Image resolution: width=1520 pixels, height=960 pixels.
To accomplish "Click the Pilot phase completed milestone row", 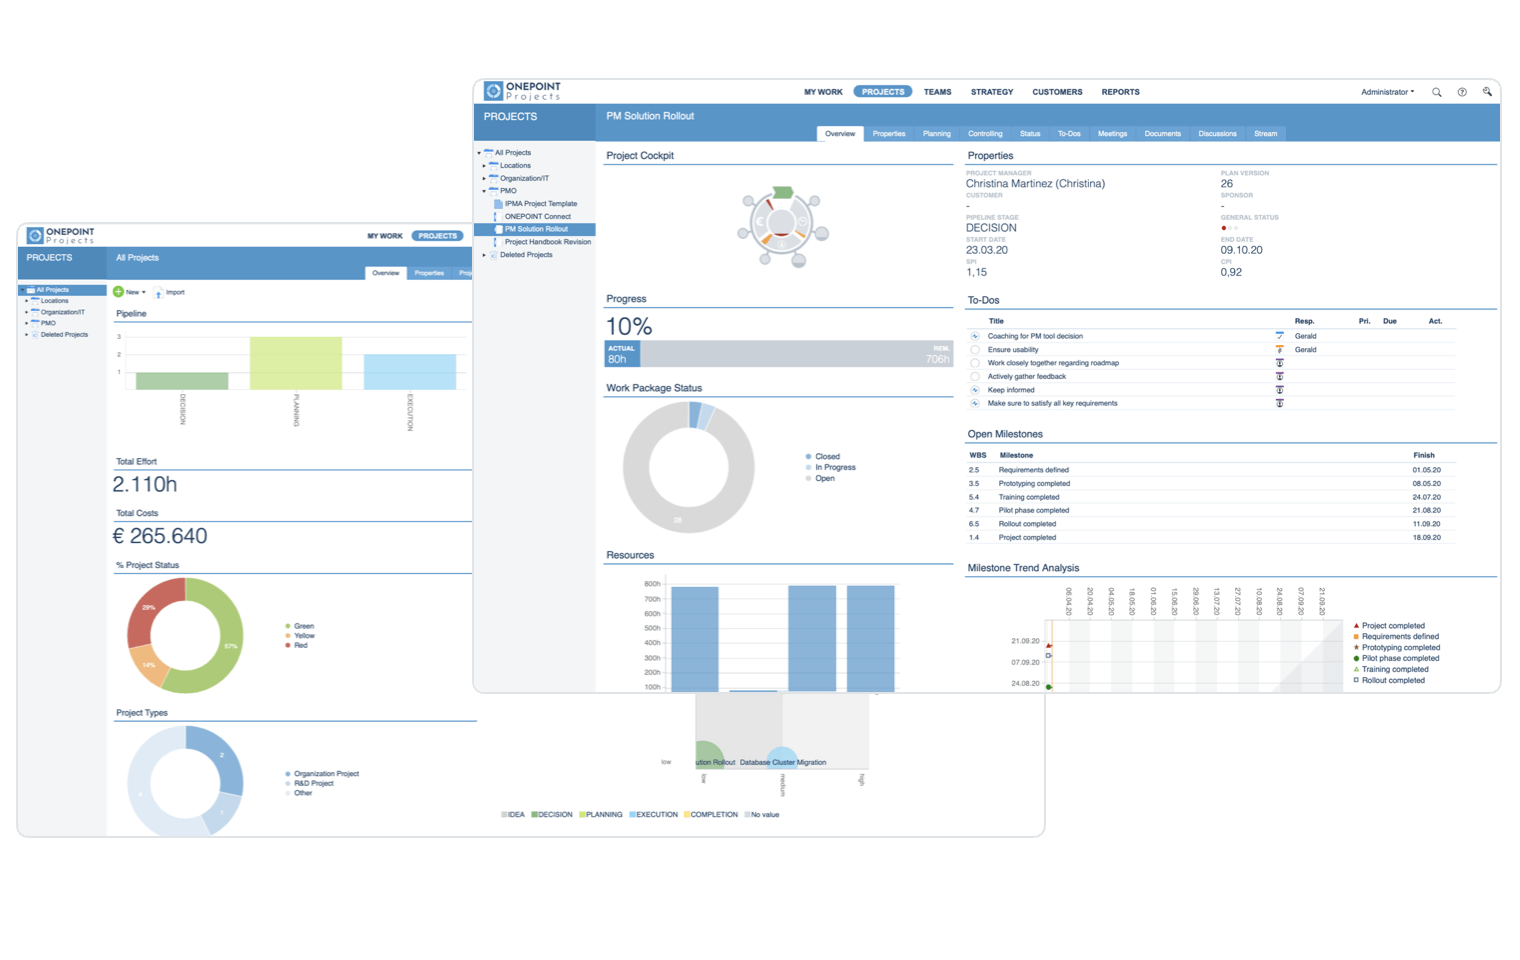I will tap(1210, 511).
